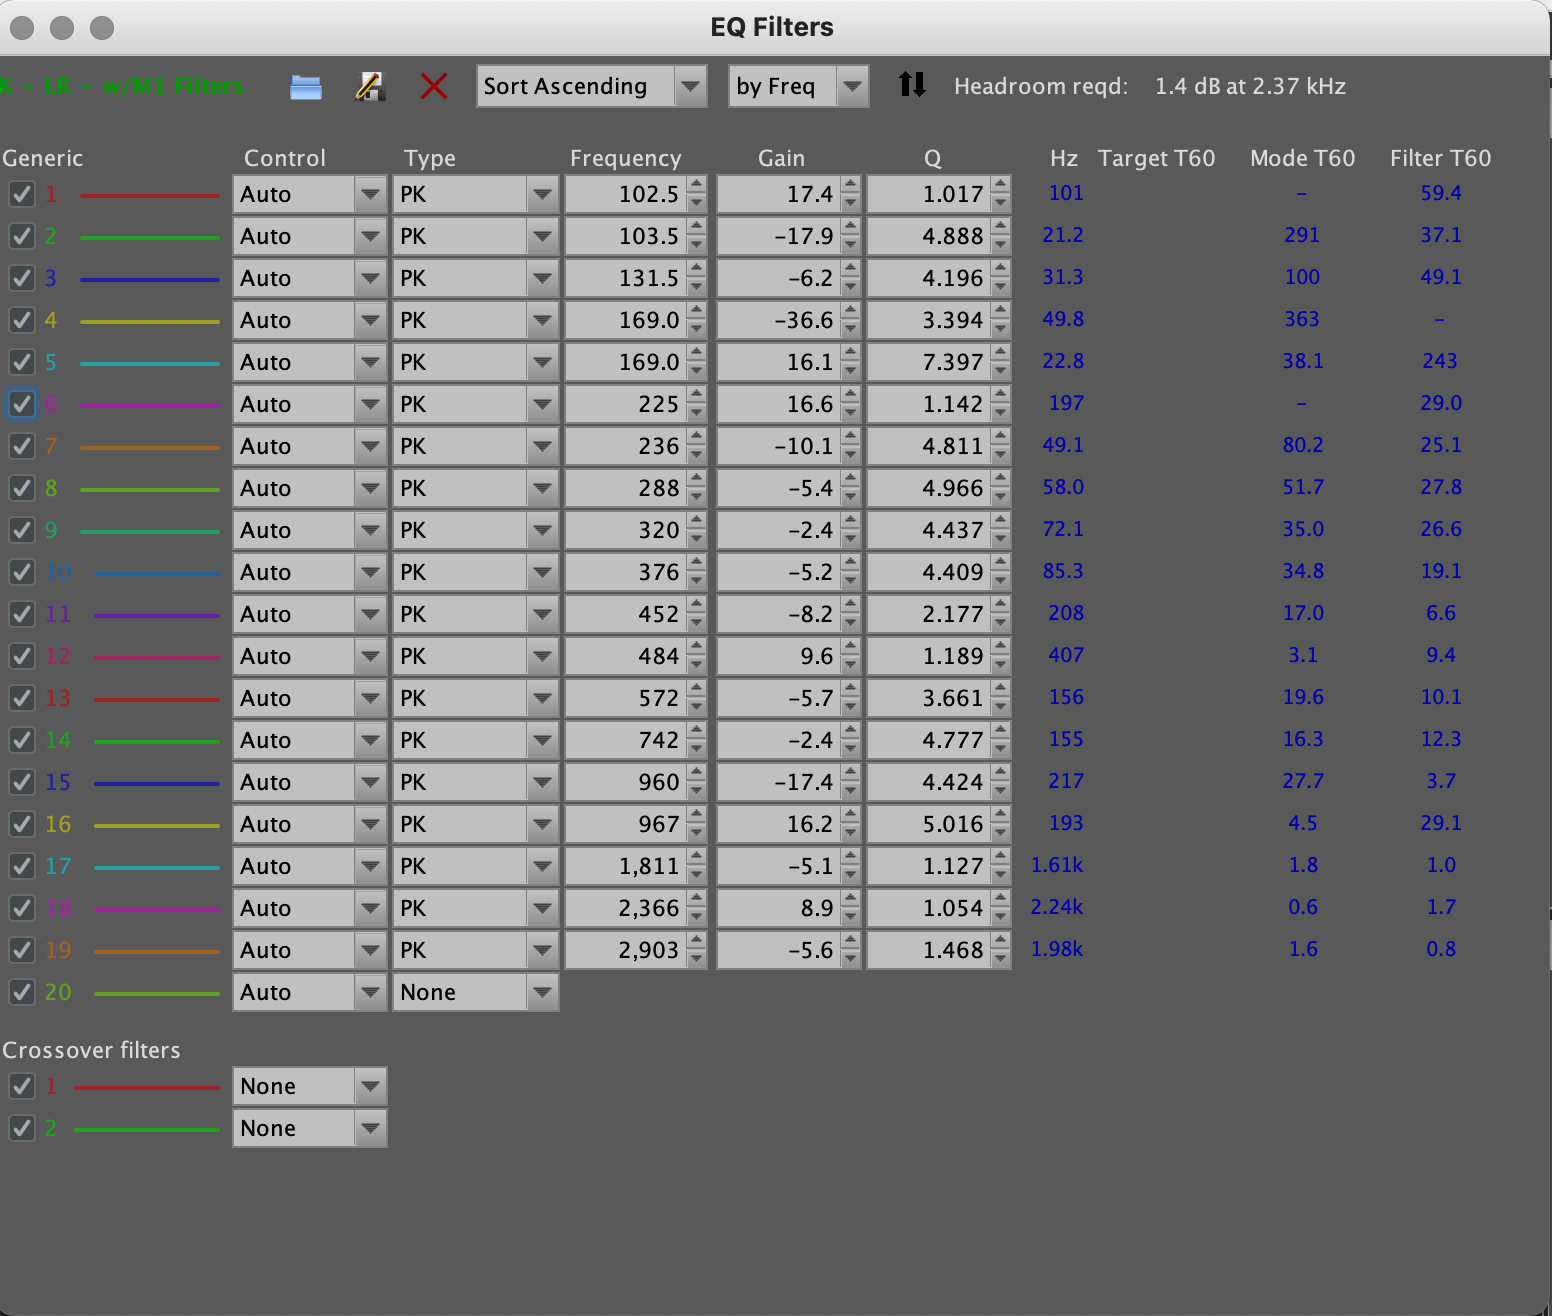Toggle the checkbox for filter 12
1552x1316 pixels.
(22, 656)
